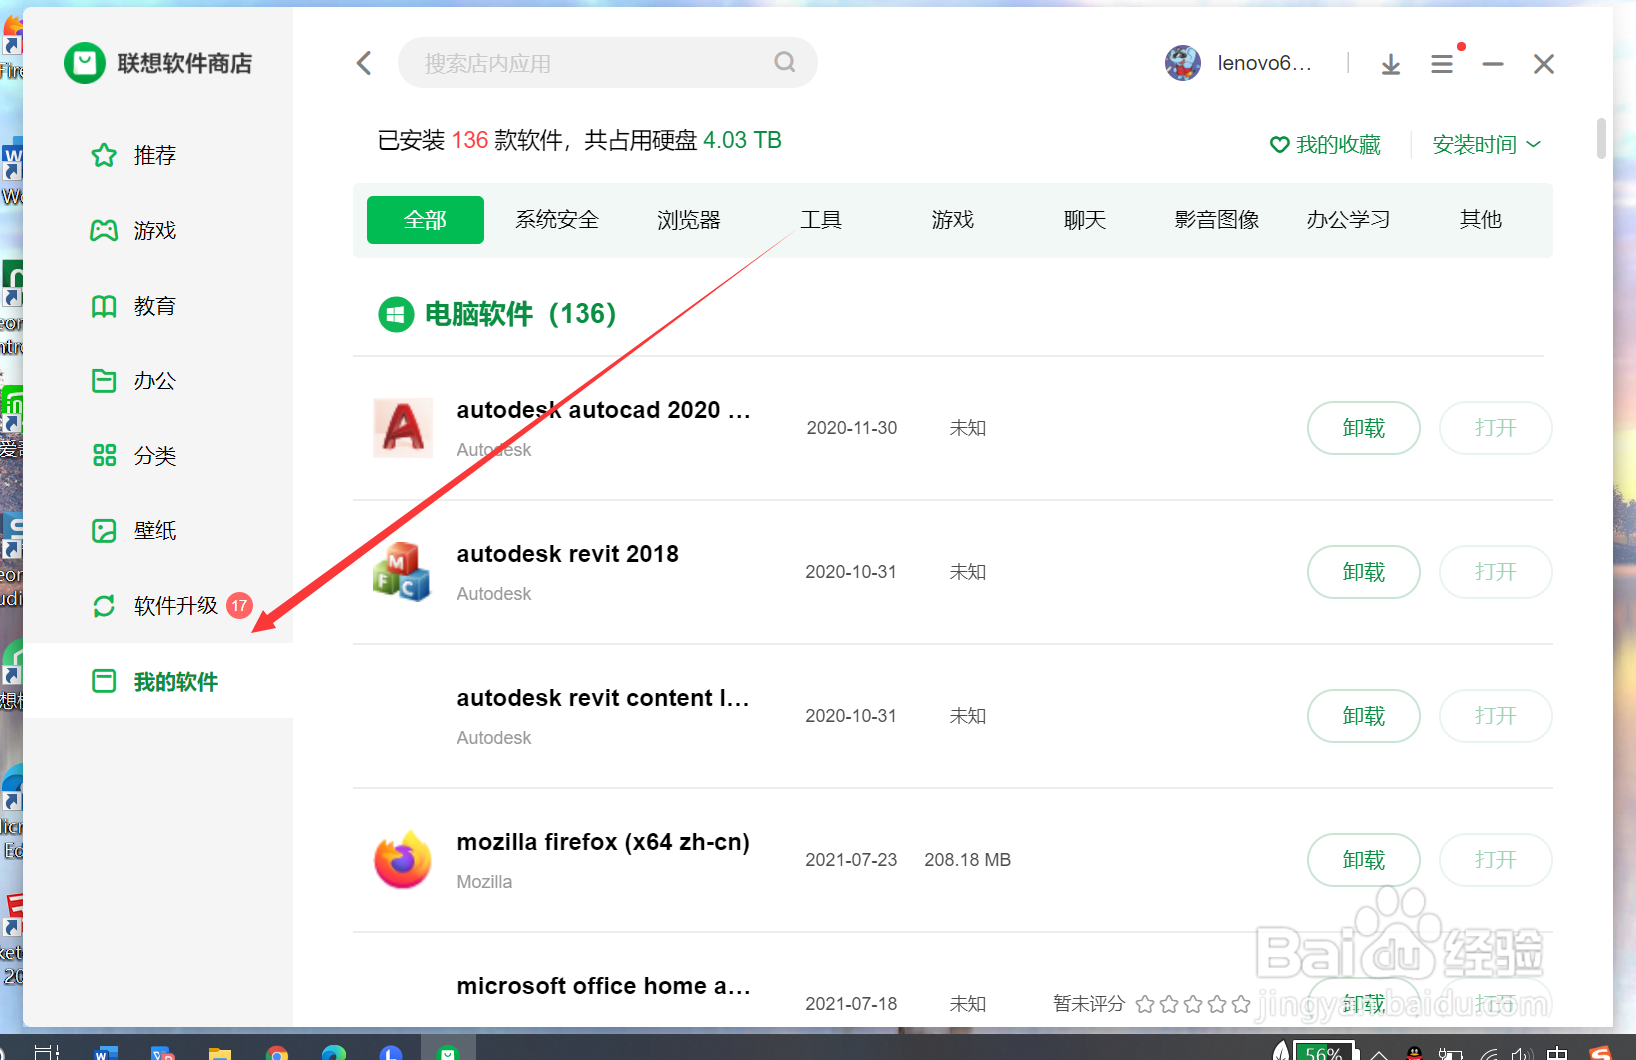
Task: Click the Sogou input method tray icon
Action: tap(1600, 1052)
